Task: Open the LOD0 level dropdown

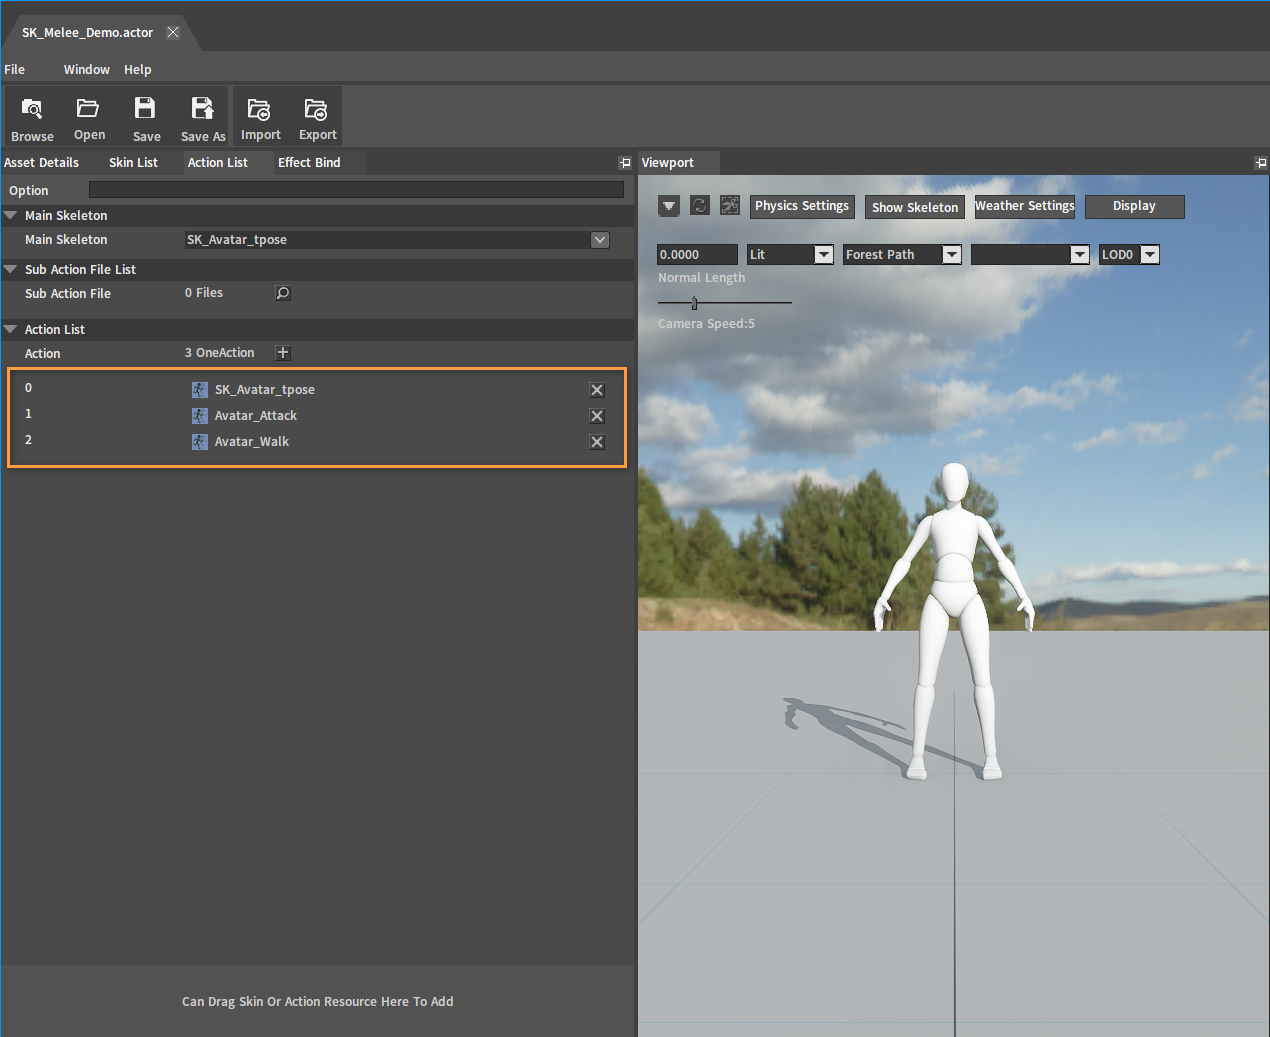Action: (x=1150, y=255)
